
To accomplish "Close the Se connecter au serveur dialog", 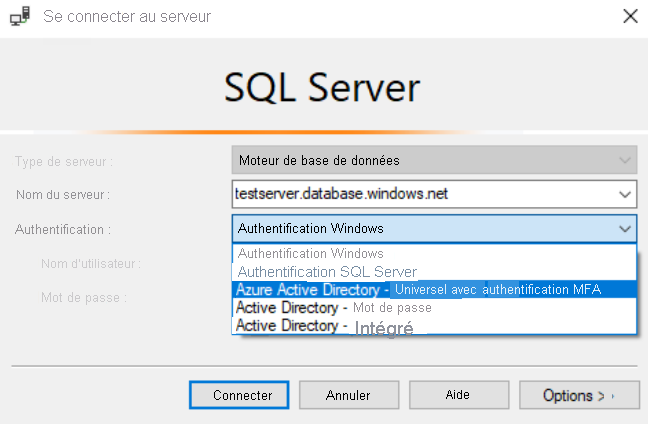I will [x=629, y=16].
